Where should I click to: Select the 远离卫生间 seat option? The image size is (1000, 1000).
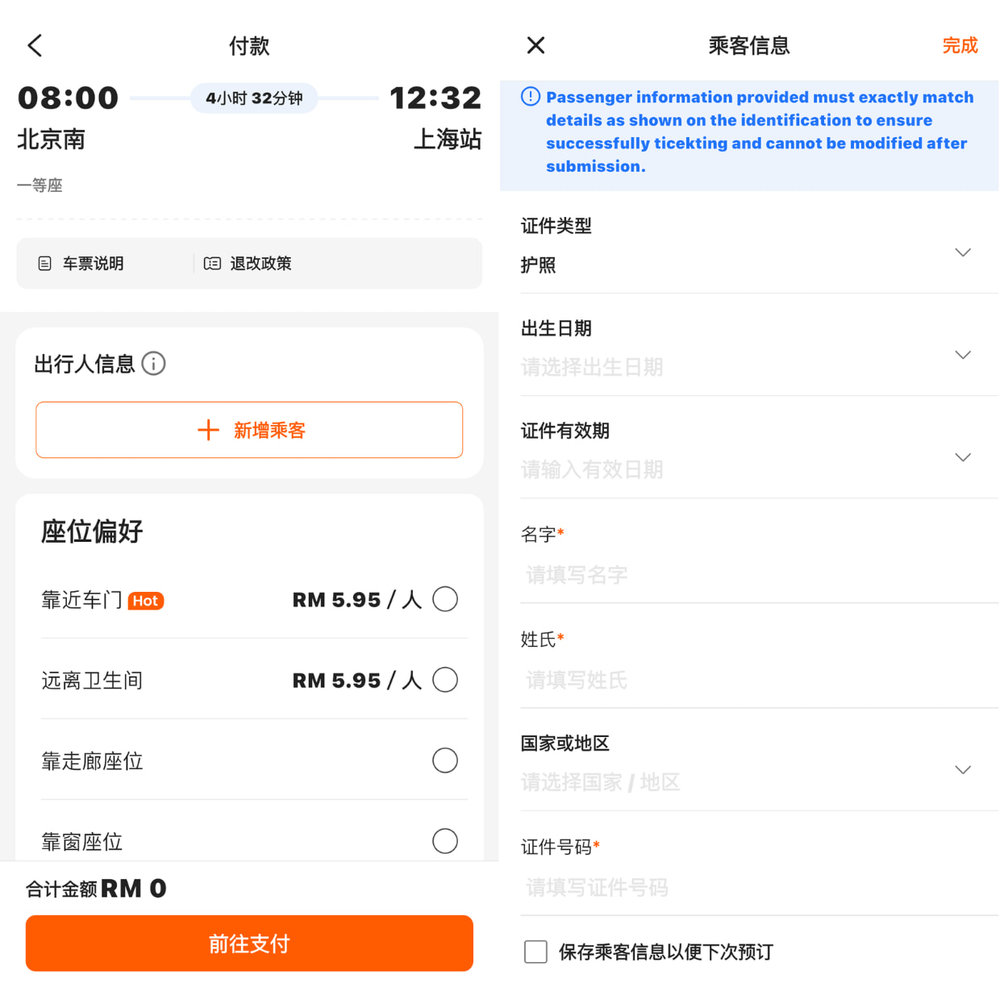(444, 680)
